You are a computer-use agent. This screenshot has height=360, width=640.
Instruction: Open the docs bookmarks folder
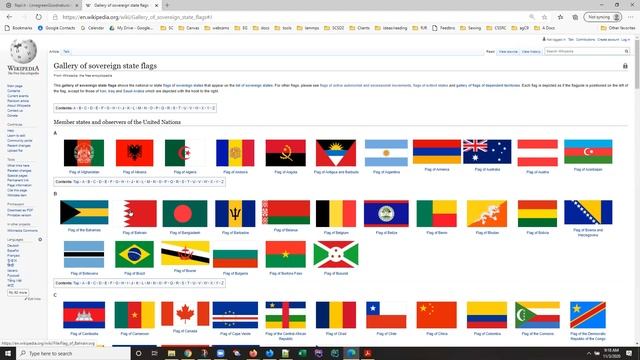[x=261, y=28]
